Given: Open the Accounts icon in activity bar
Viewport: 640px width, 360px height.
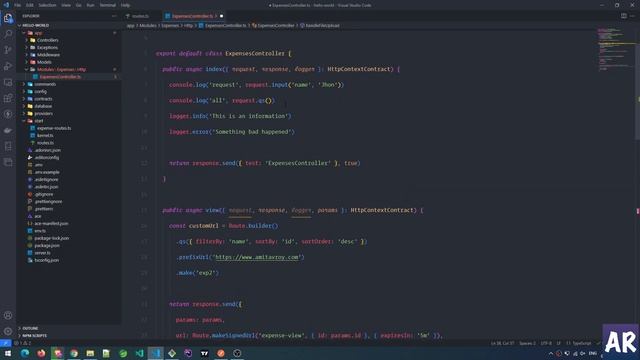Looking at the screenshot, I should [x=8, y=316].
